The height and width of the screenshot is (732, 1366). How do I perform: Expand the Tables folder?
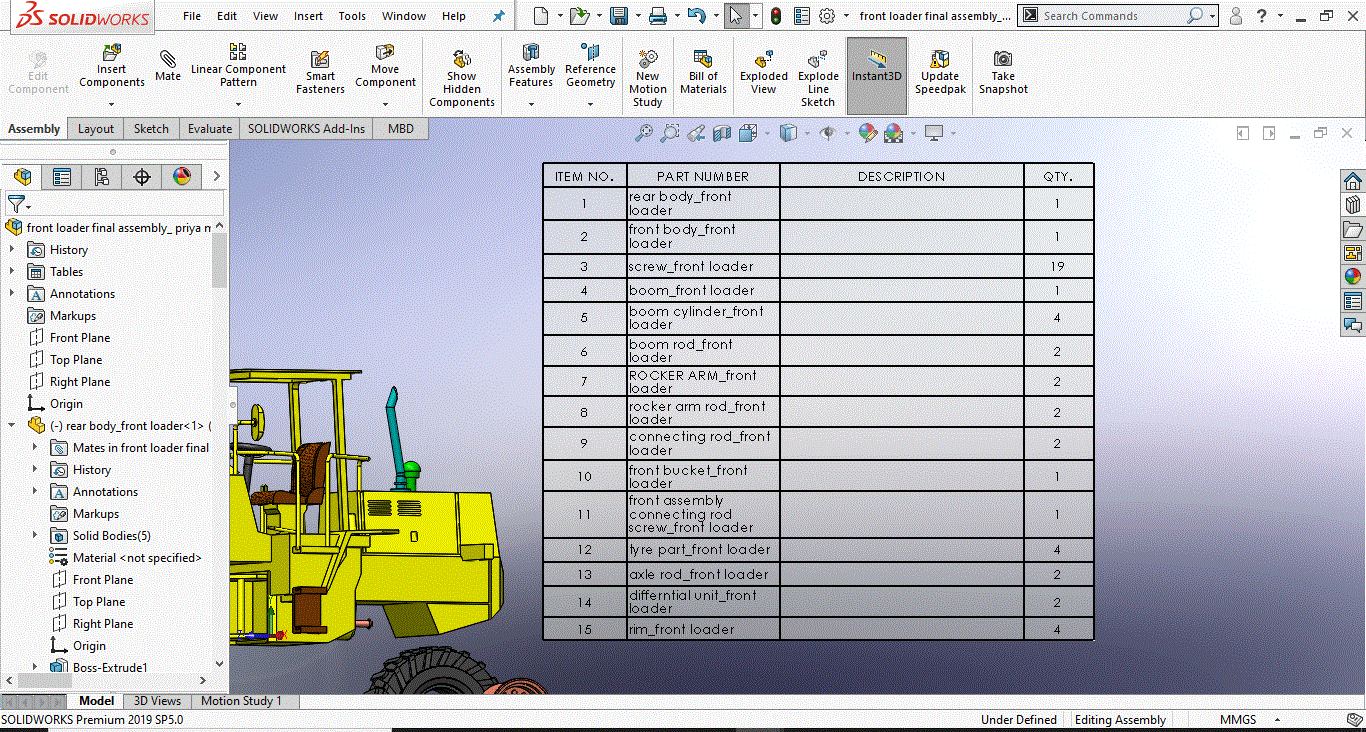(x=12, y=272)
